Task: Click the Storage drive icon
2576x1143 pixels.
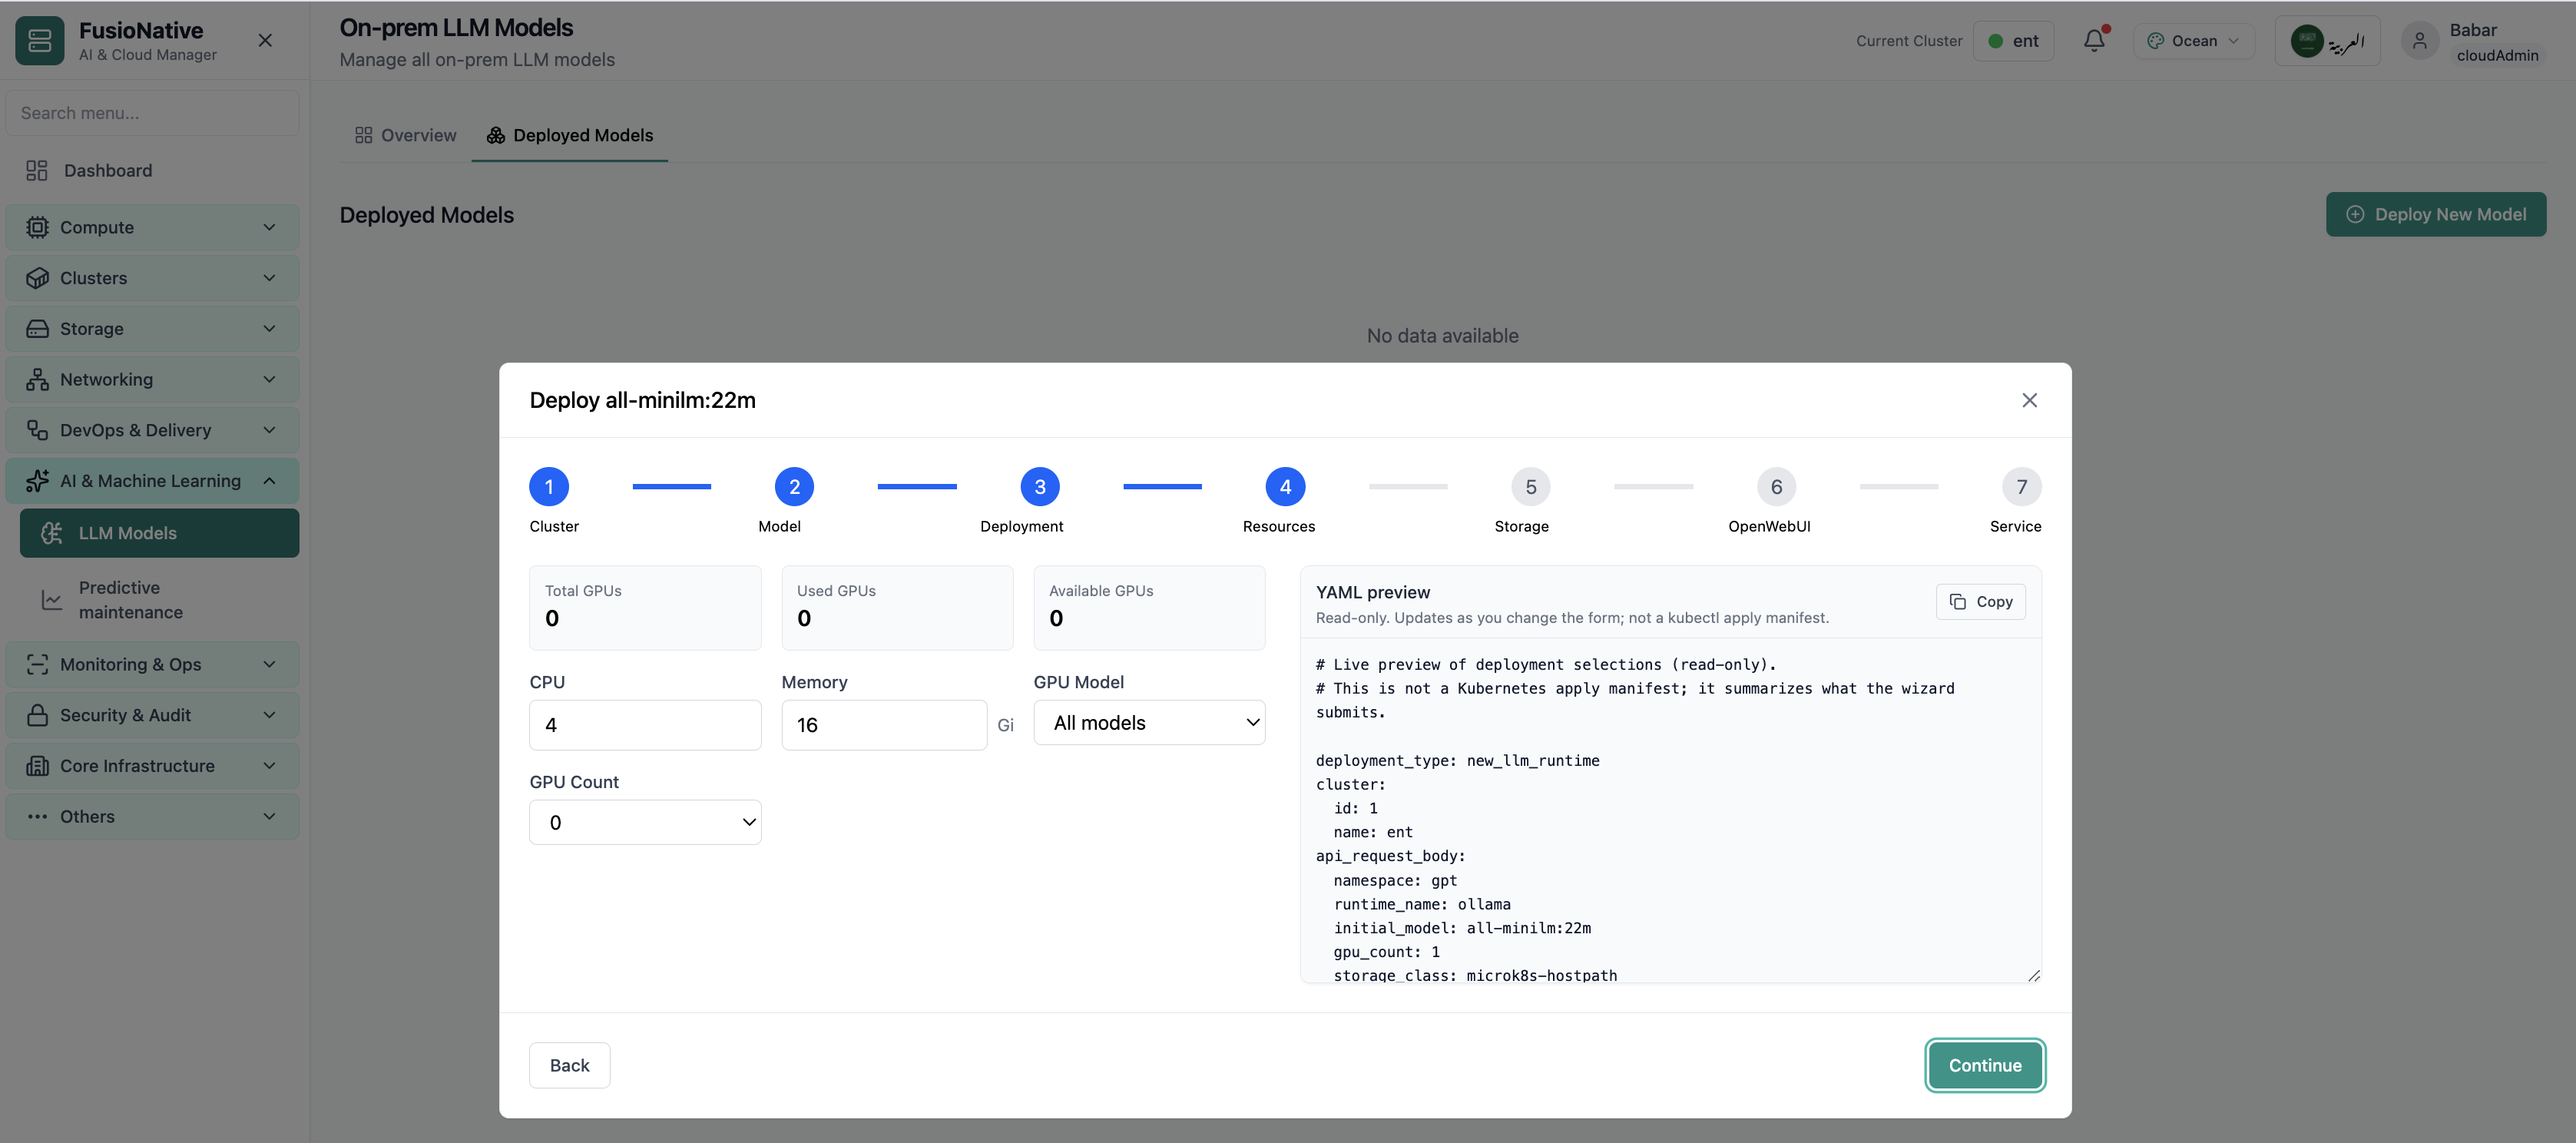Action: pos(37,329)
